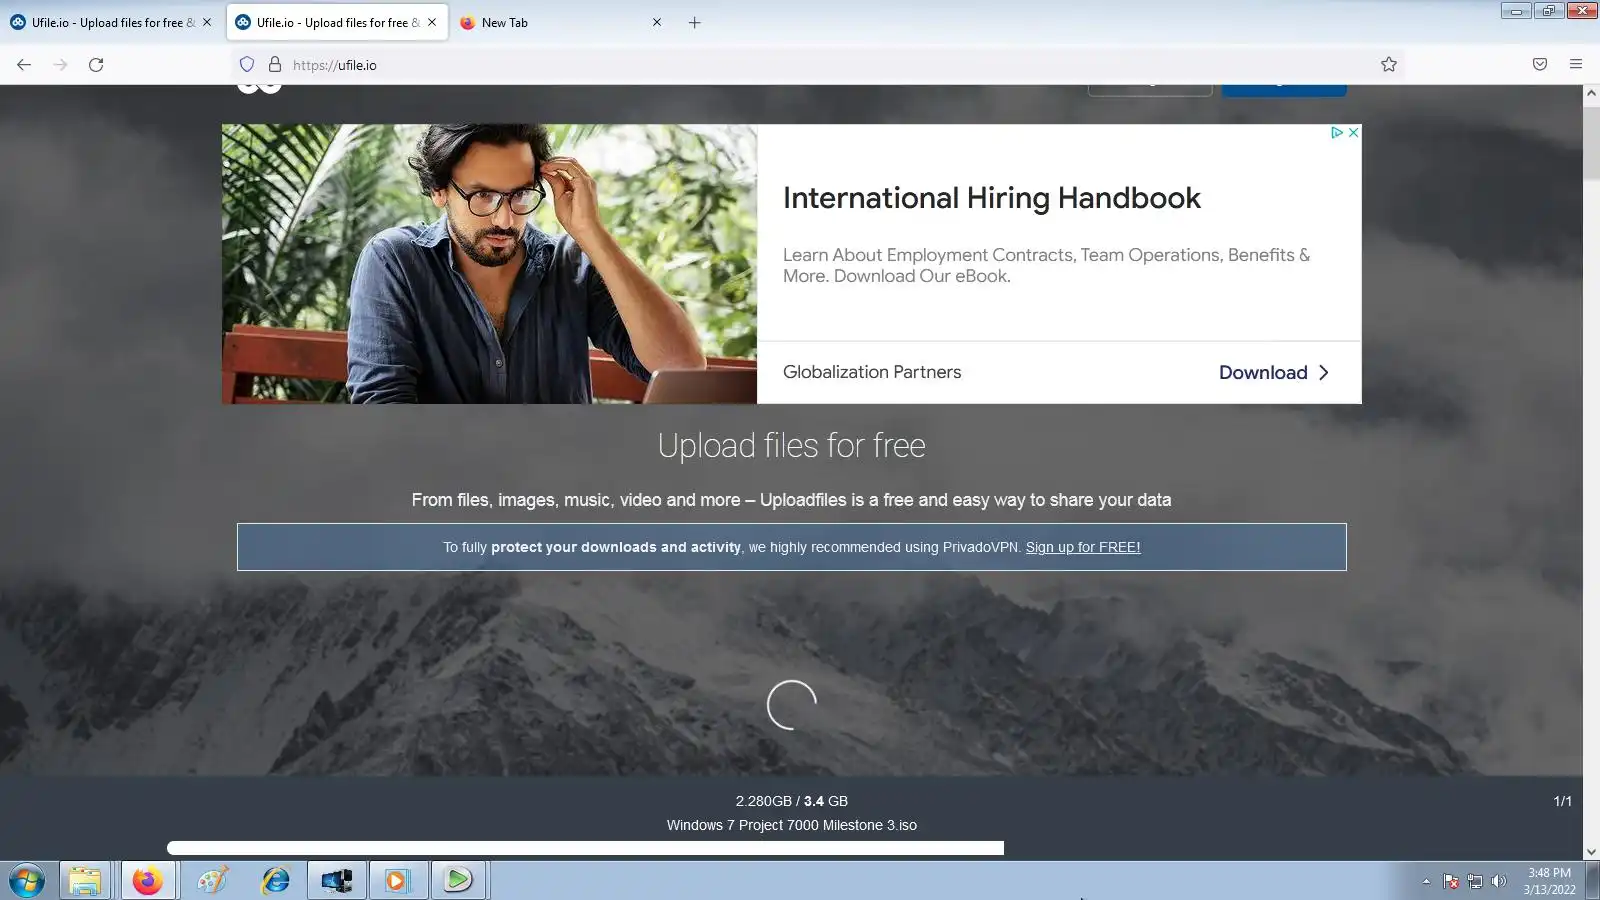
Task: Open Windows Media Player from the taskbar
Action: tap(397, 881)
